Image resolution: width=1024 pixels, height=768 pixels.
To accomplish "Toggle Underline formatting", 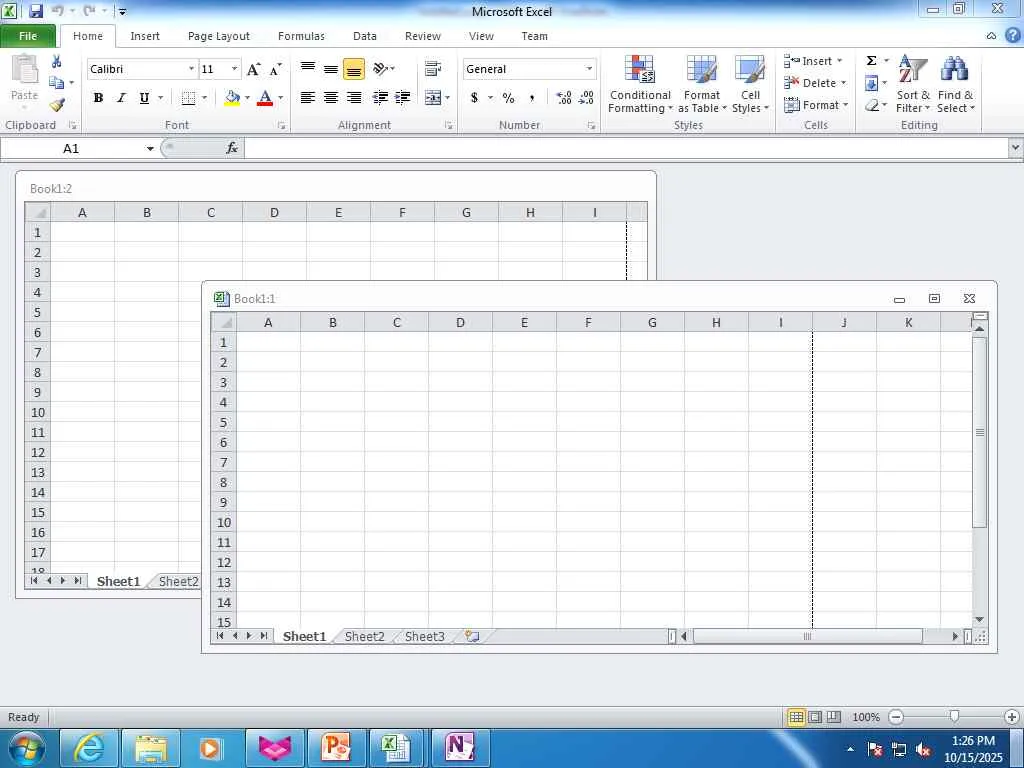I will (x=144, y=98).
